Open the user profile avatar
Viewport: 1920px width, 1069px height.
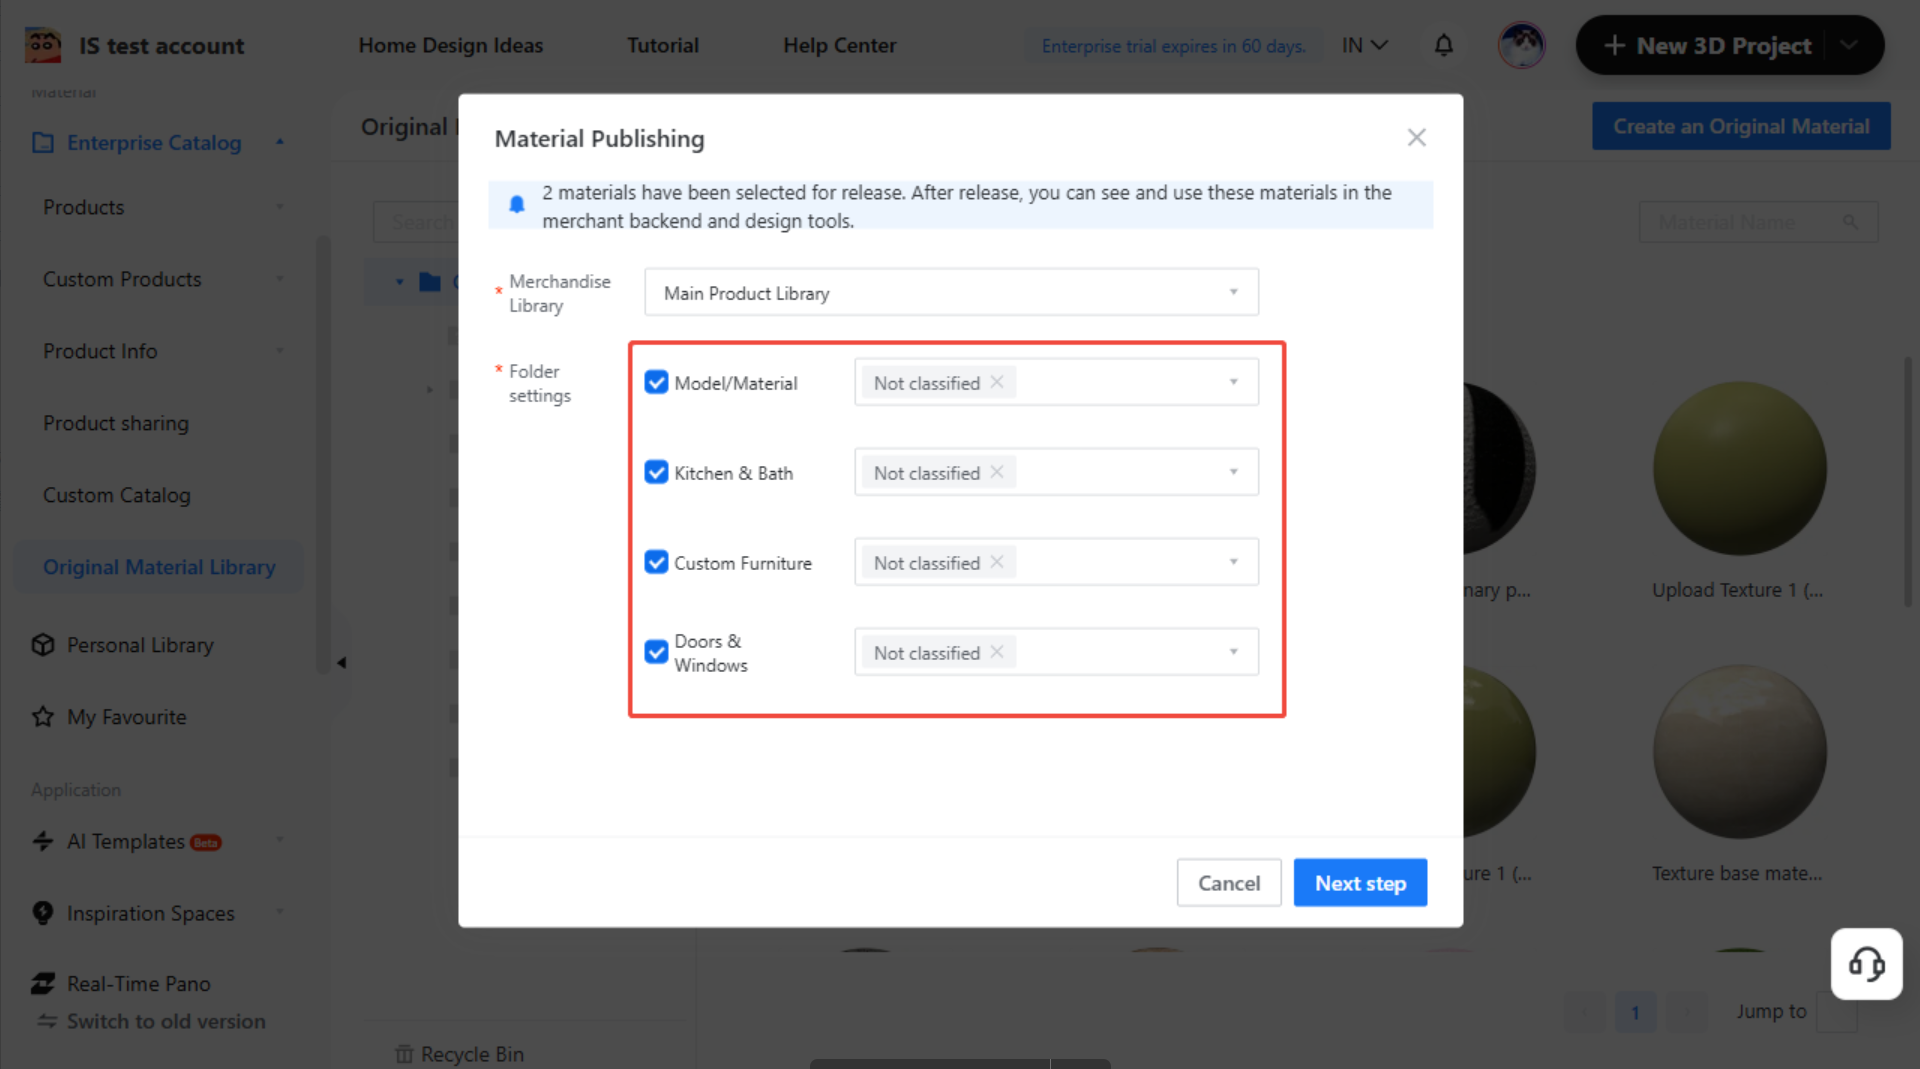(1521, 45)
